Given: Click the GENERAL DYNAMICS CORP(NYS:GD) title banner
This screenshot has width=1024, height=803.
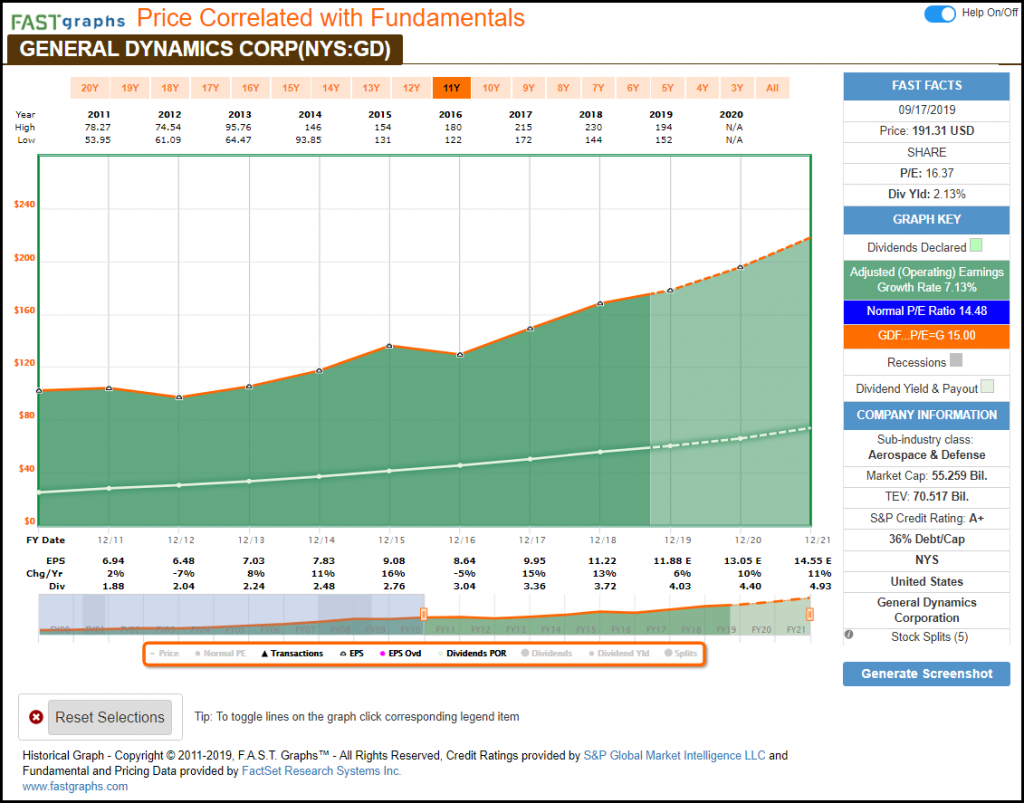Looking at the screenshot, I should 205,49.
